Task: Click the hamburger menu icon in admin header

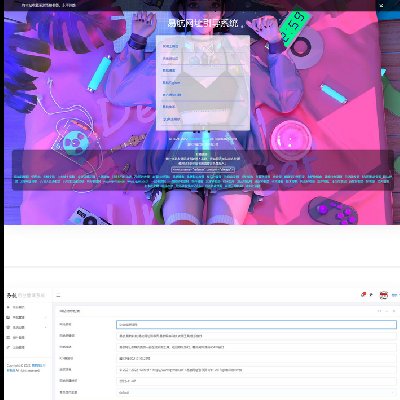Action: click(x=58, y=295)
